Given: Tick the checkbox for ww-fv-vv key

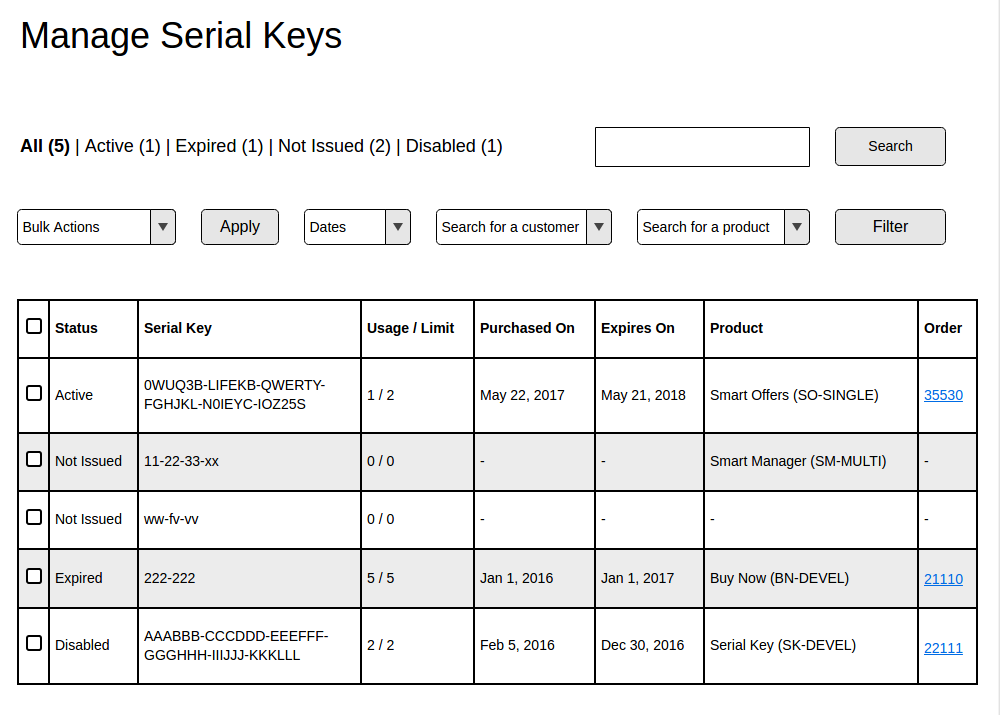Looking at the screenshot, I should 34,517.
